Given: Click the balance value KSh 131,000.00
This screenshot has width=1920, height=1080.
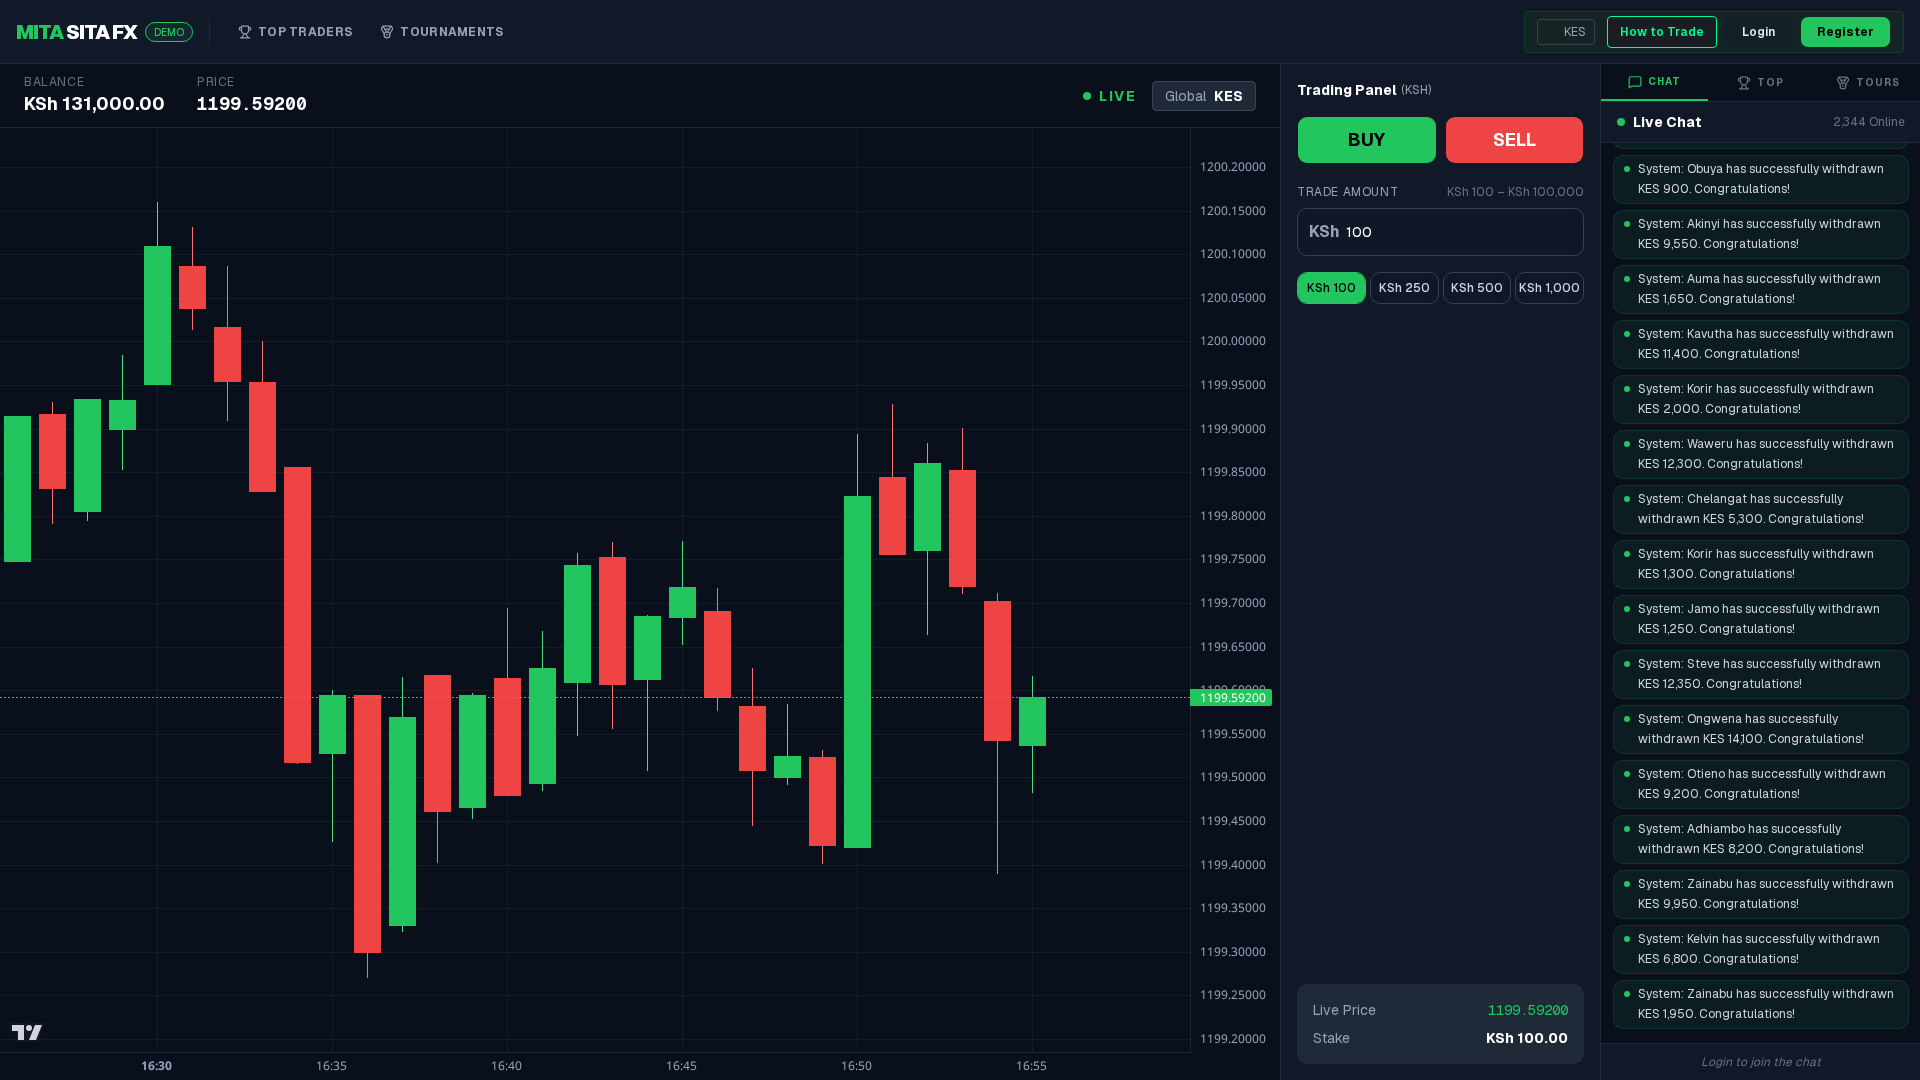Looking at the screenshot, I should pyautogui.click(x=94, y=104).
